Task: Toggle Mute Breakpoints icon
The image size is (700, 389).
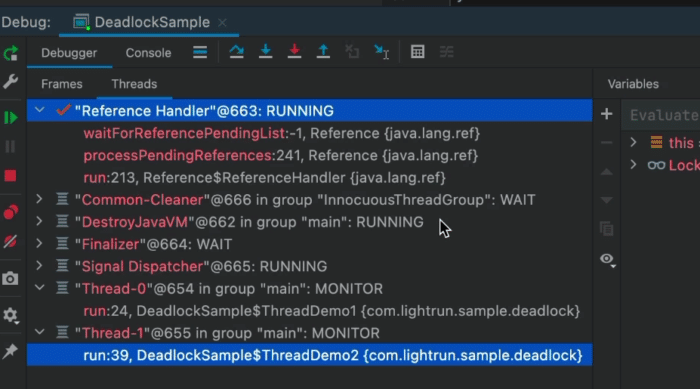Action: (x=10, y=242)
